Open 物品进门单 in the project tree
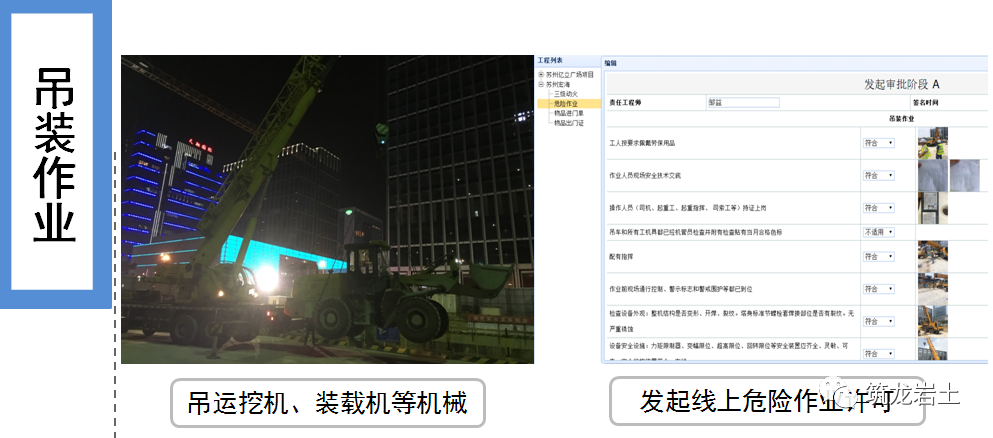 [568, 113]
